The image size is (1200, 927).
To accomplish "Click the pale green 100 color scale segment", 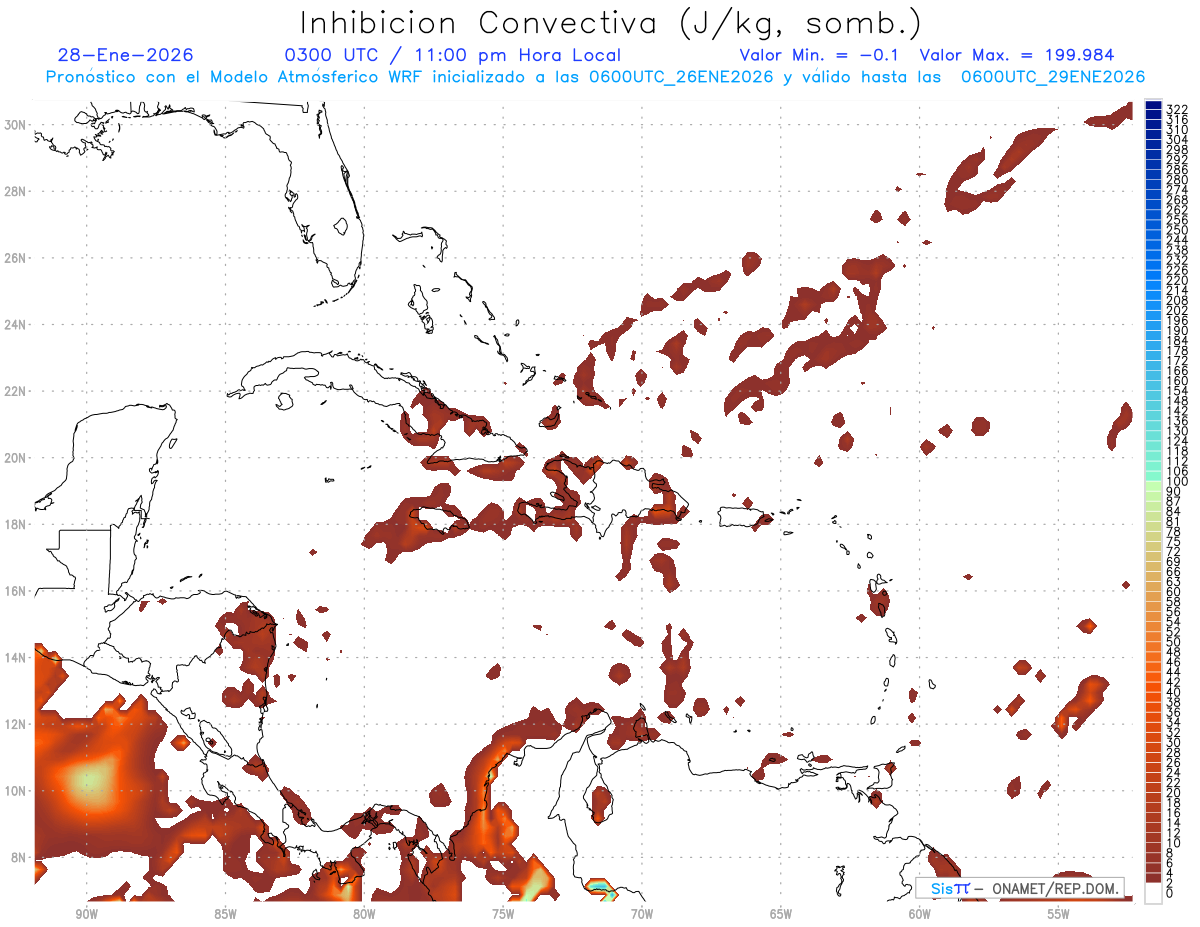I will pos(1153,488).
